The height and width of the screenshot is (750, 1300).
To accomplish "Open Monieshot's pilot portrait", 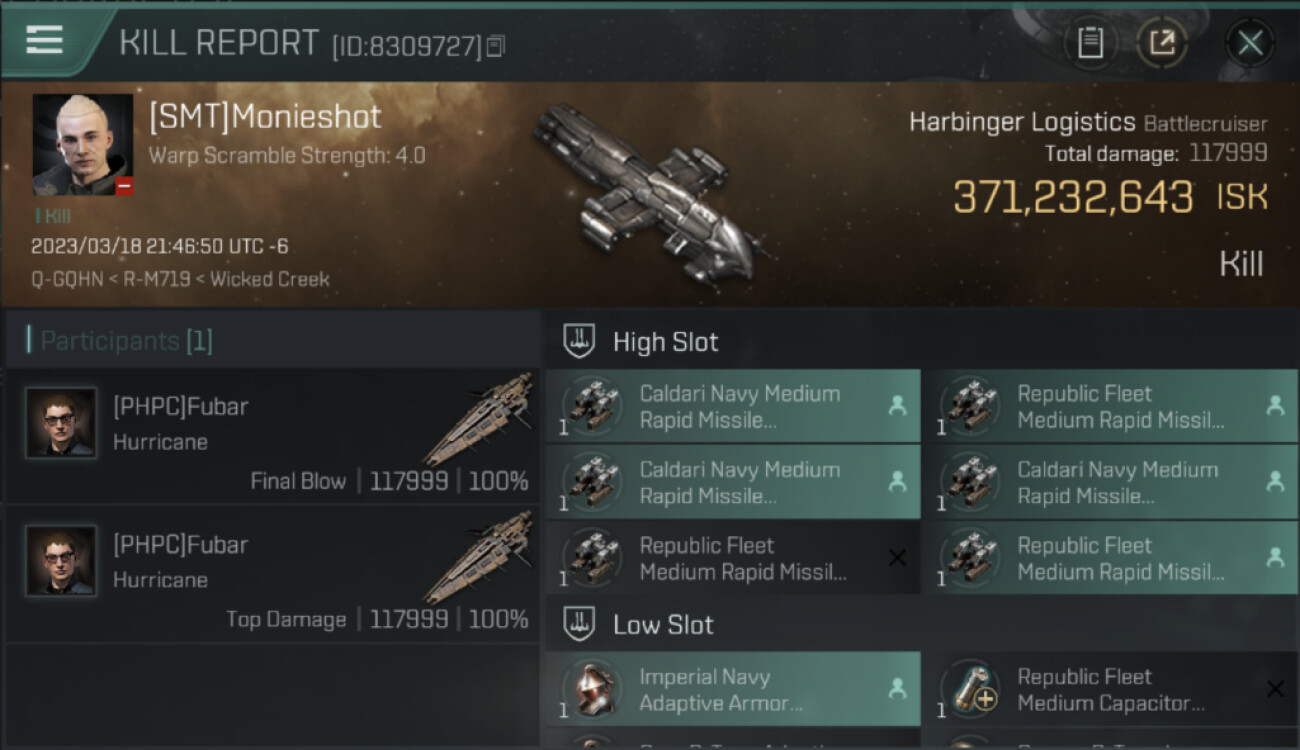I will click(82, 145).
